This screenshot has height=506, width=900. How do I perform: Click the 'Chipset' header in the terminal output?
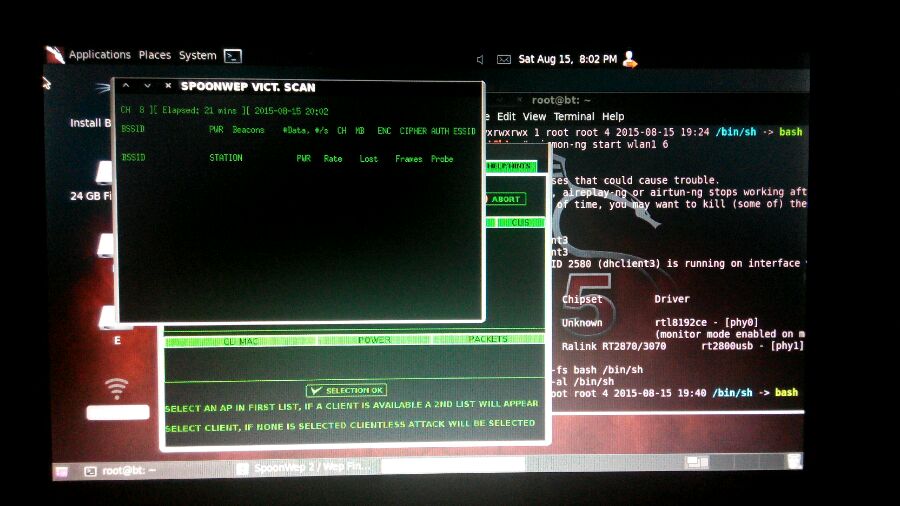582,299
